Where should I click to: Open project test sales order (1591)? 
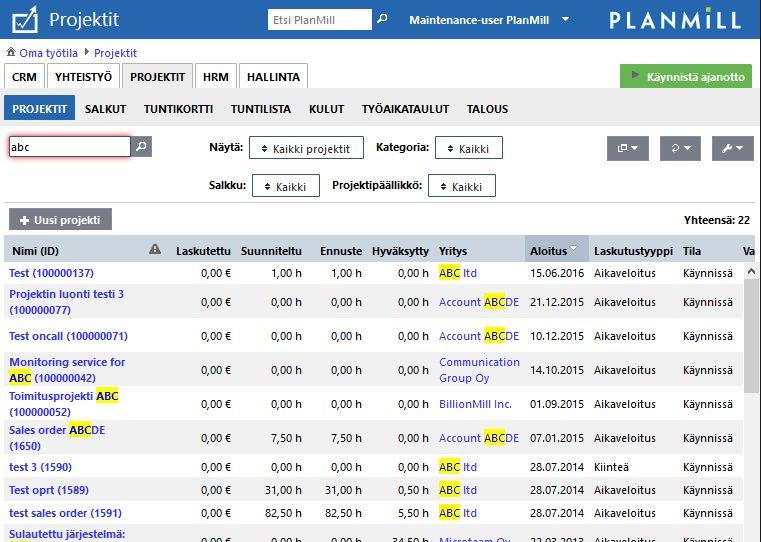(x=66, y=512)
